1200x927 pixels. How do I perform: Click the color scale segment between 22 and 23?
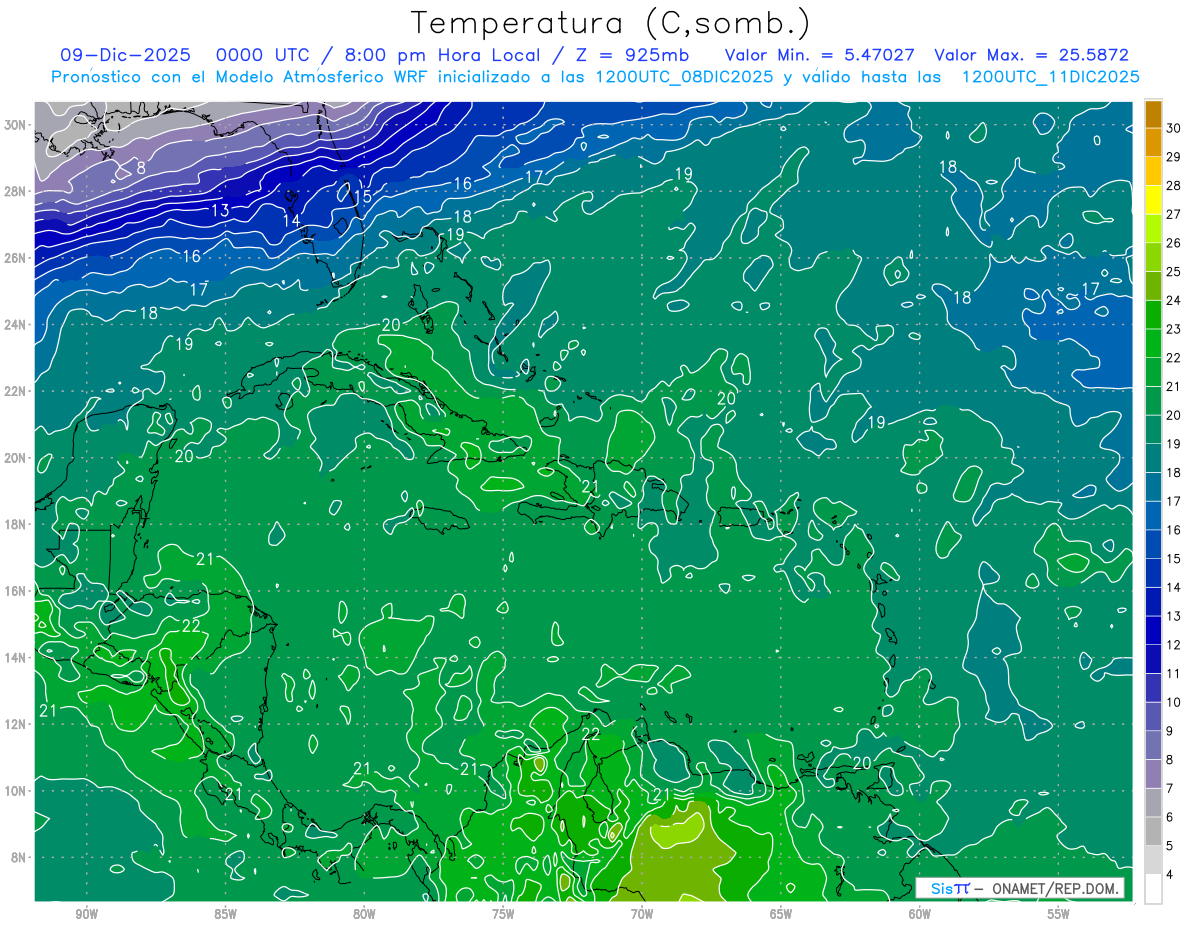tap(1153, 343)
